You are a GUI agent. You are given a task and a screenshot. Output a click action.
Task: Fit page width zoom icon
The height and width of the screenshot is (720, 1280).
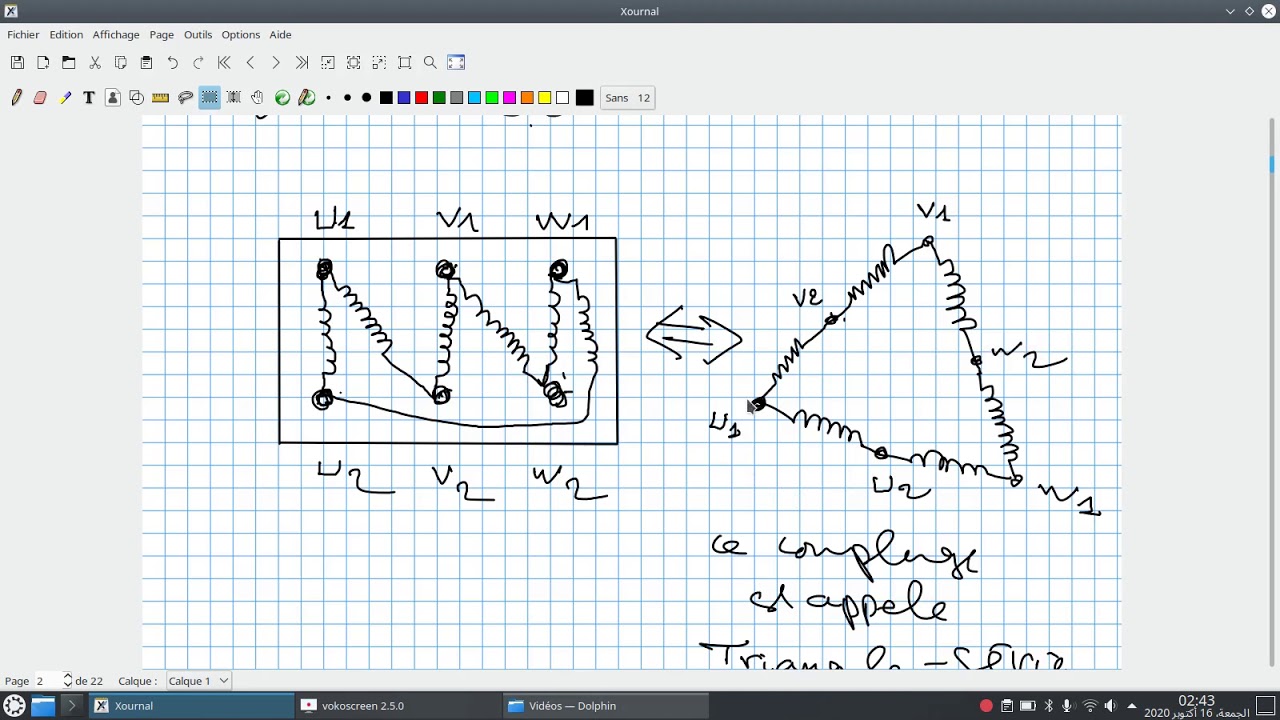(x=354, y=63)
